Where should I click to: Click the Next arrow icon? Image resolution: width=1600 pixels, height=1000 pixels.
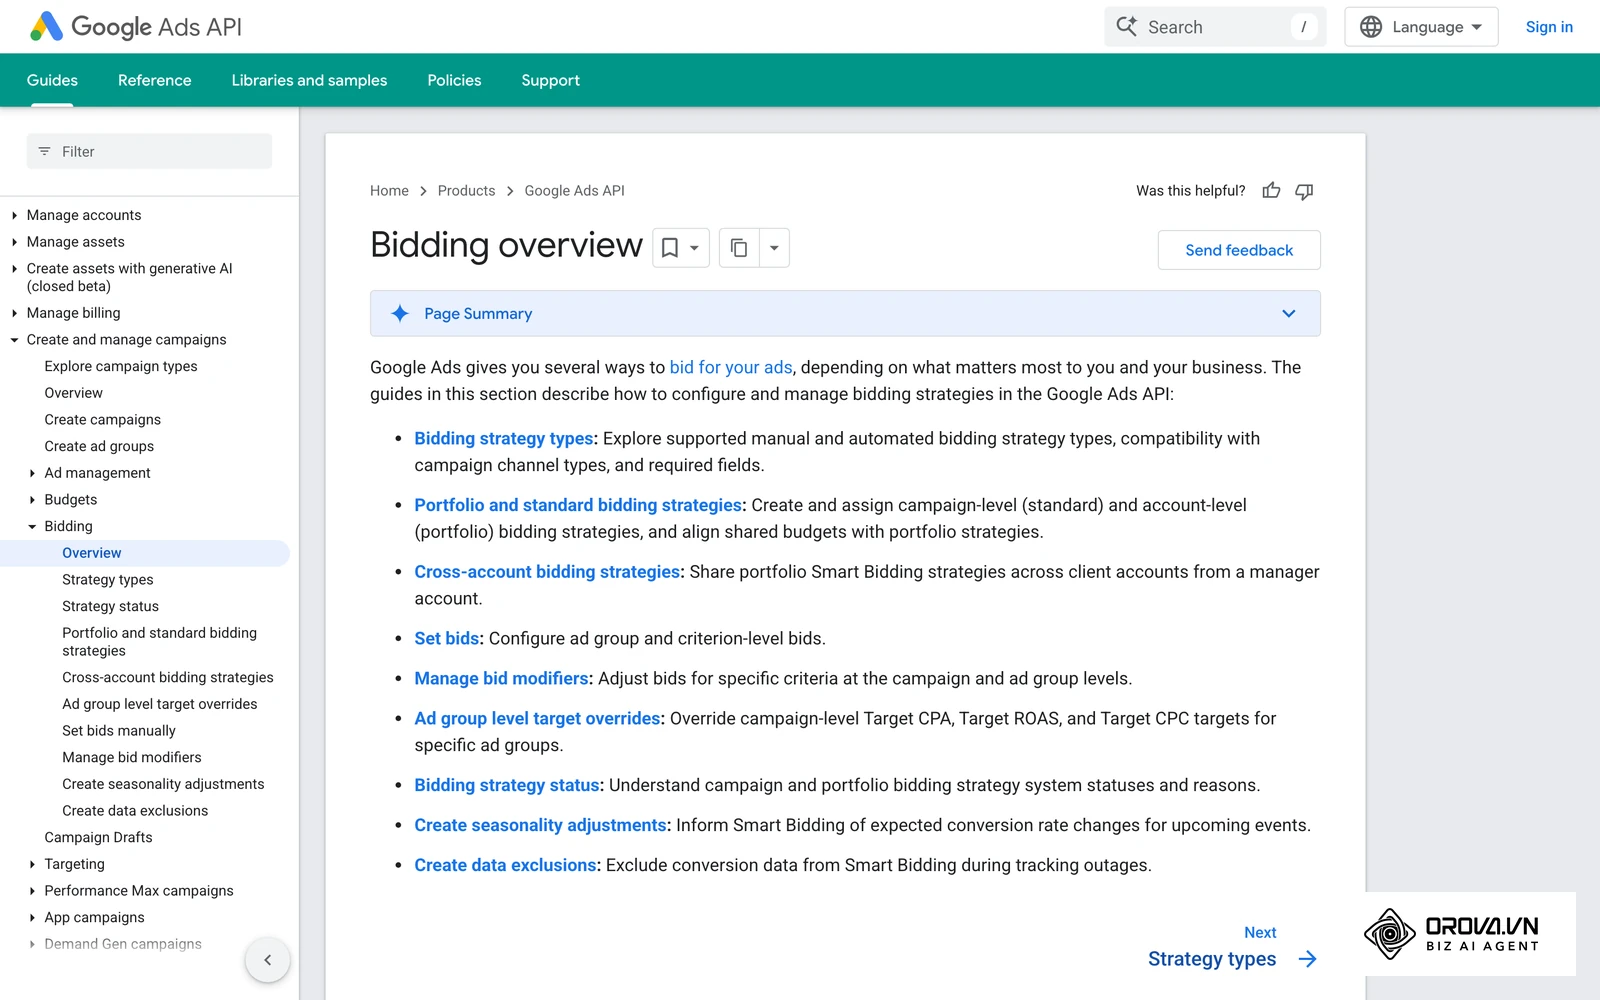1307,959
